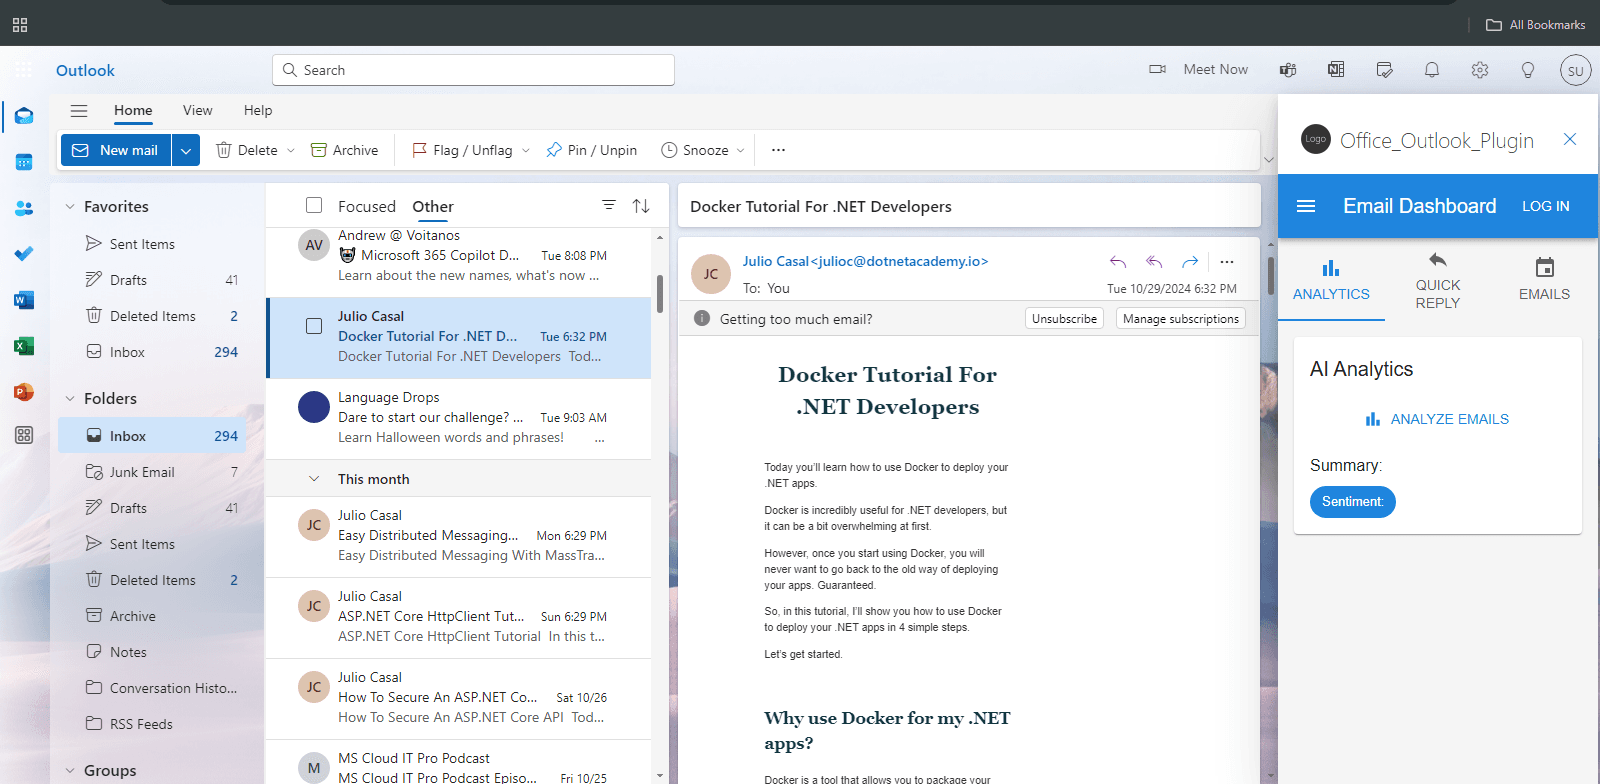Reply to Julio Casal's email

pos(1118,262)
